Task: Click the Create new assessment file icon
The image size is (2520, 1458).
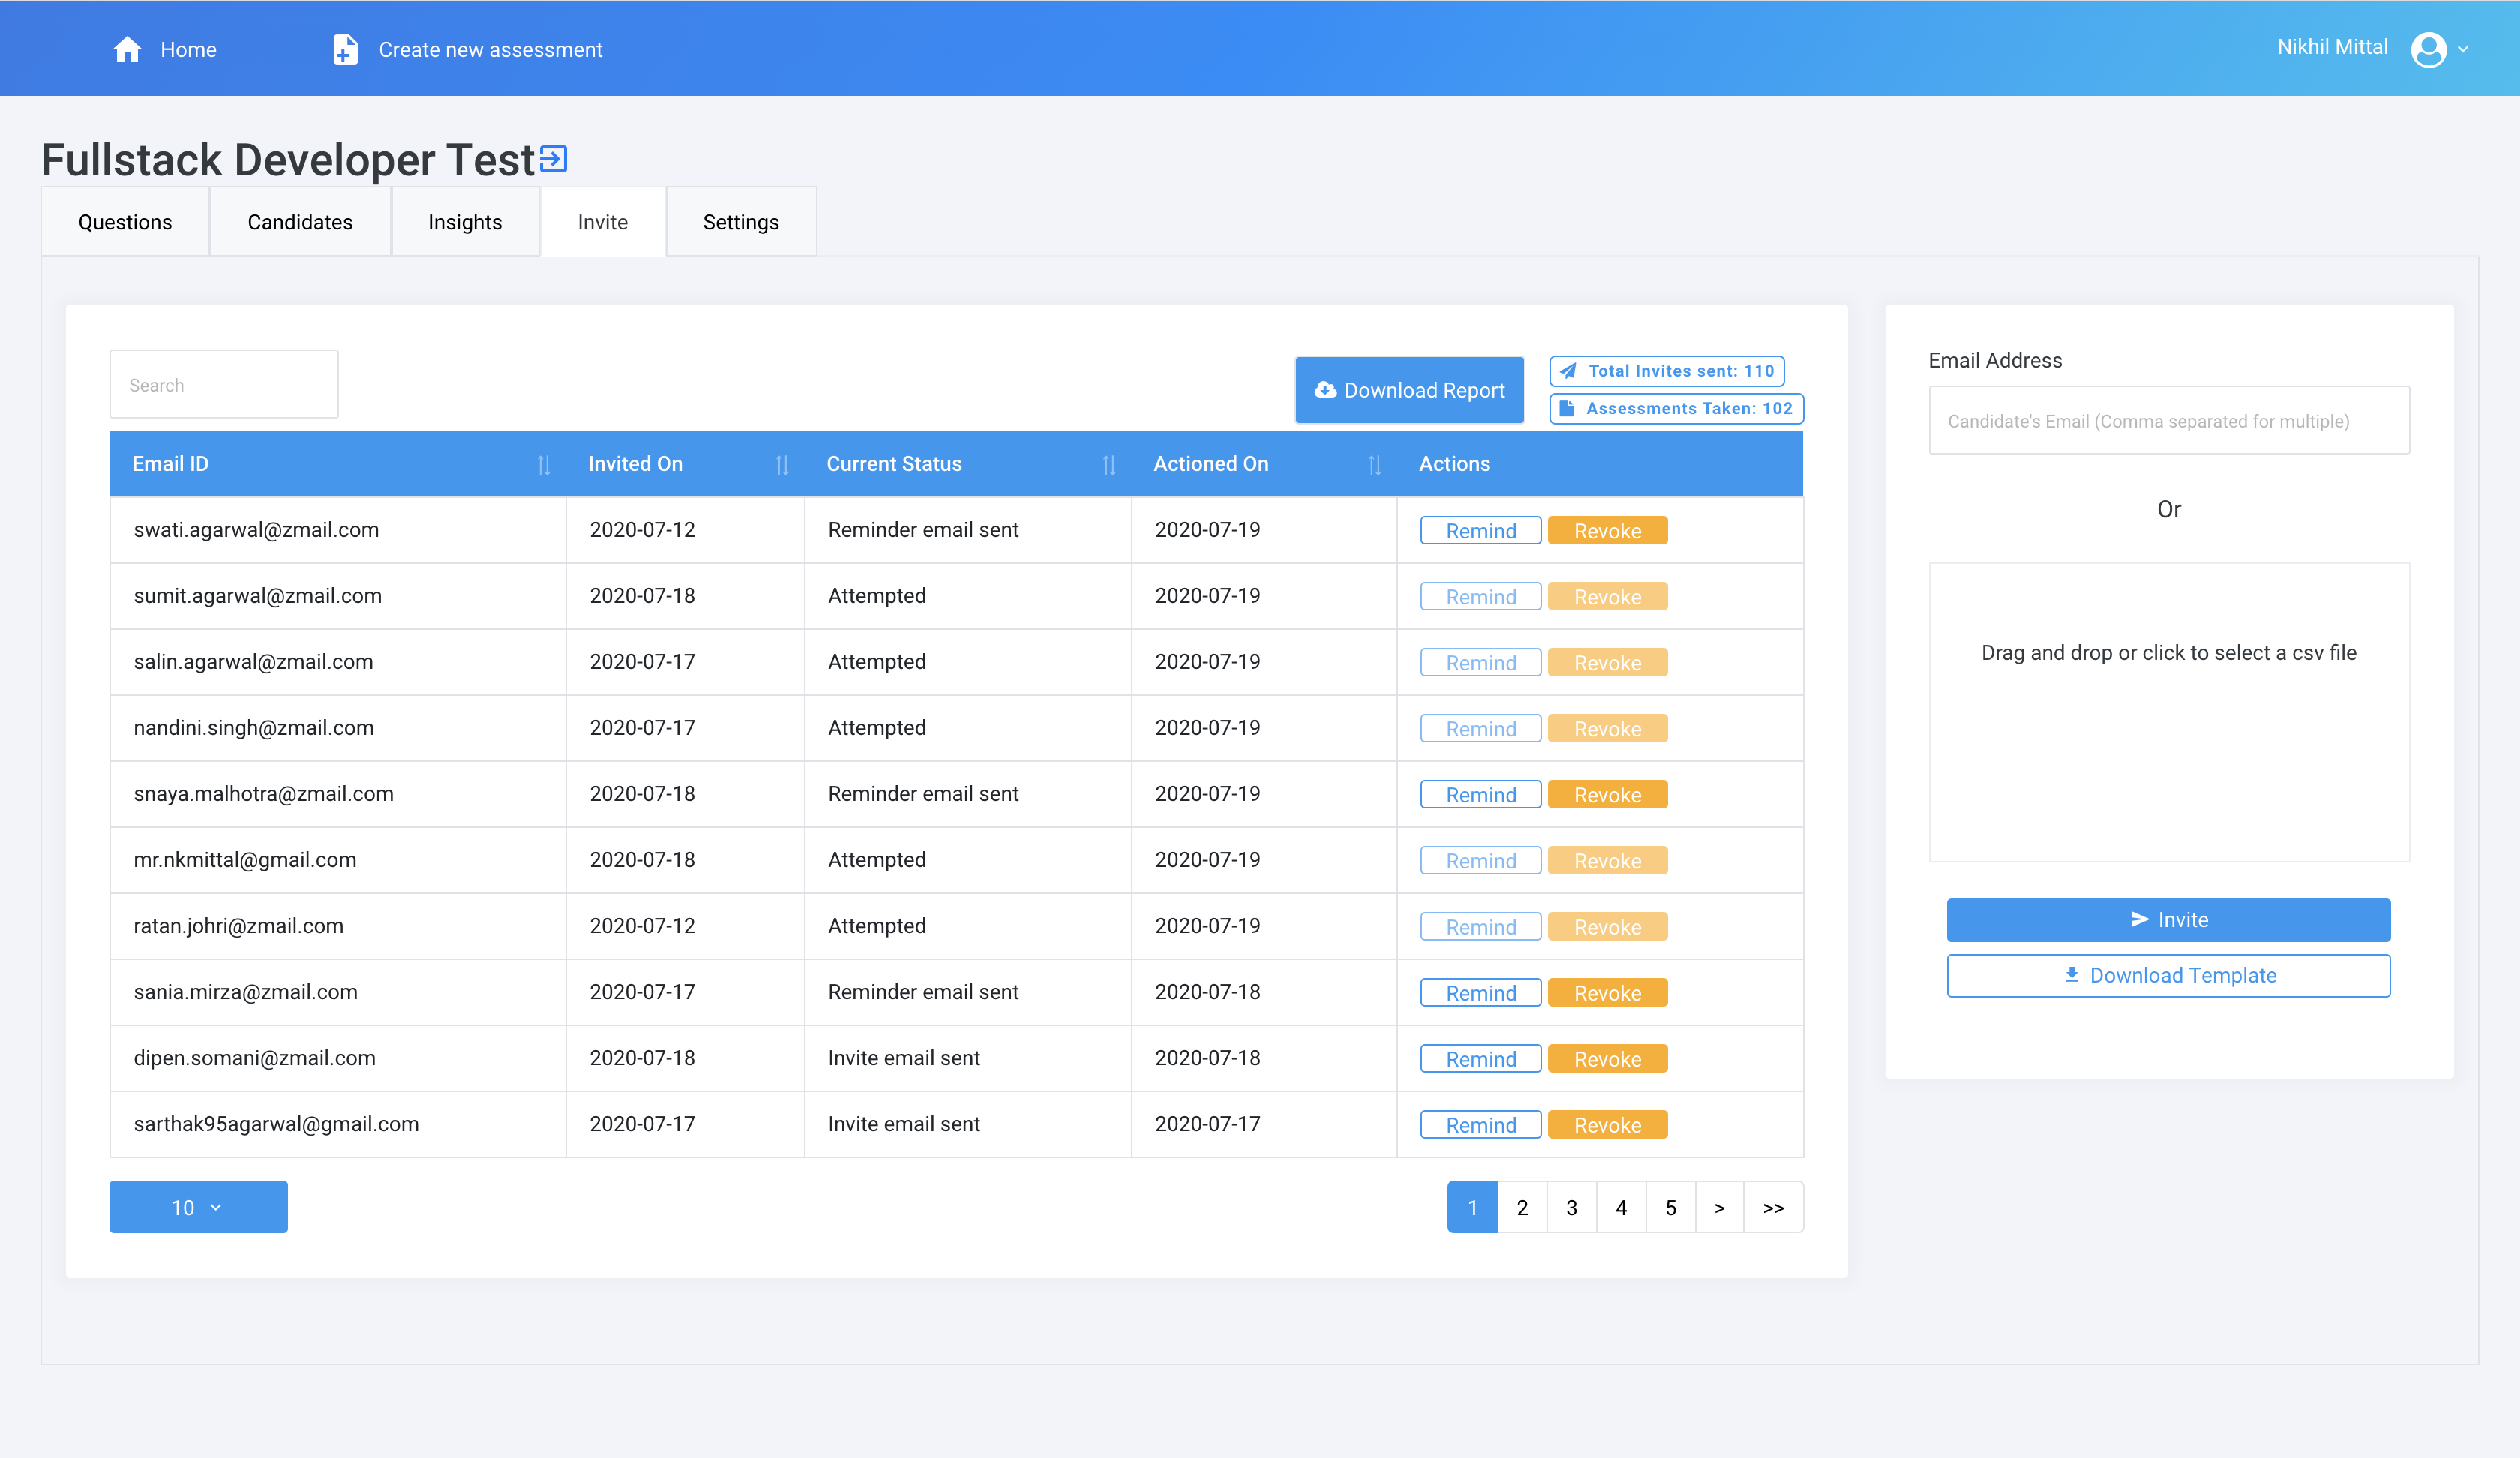Action: [345, 50]
